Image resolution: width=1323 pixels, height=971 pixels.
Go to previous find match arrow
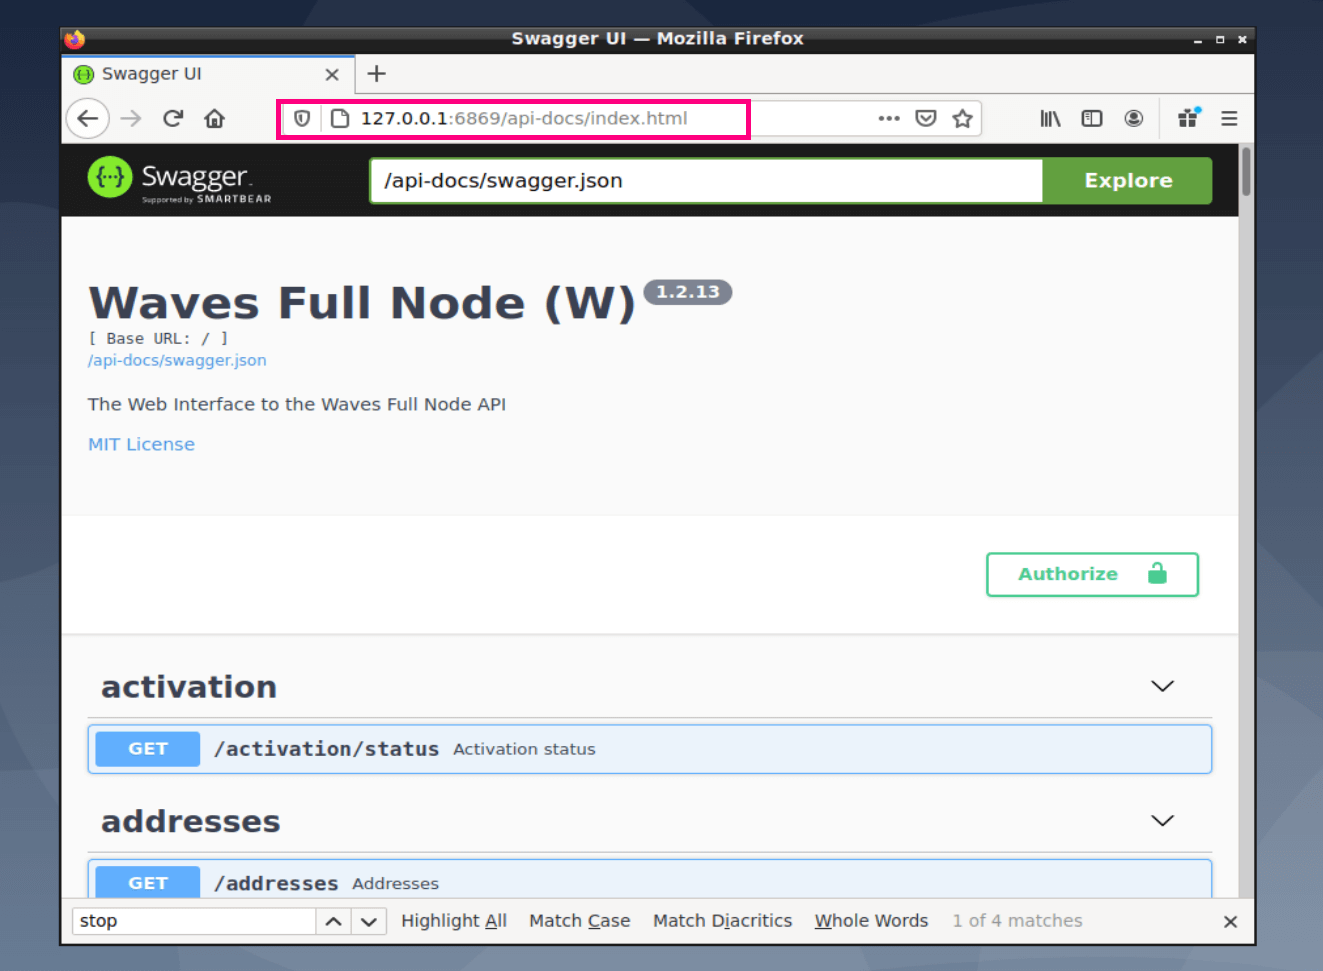334,921
